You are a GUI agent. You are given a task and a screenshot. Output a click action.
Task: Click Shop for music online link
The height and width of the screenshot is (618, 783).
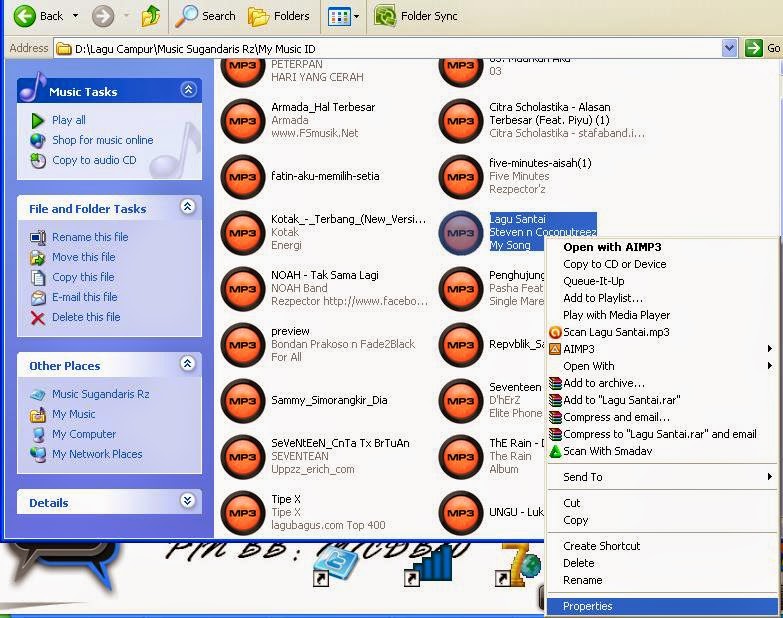tap(103, 140)
